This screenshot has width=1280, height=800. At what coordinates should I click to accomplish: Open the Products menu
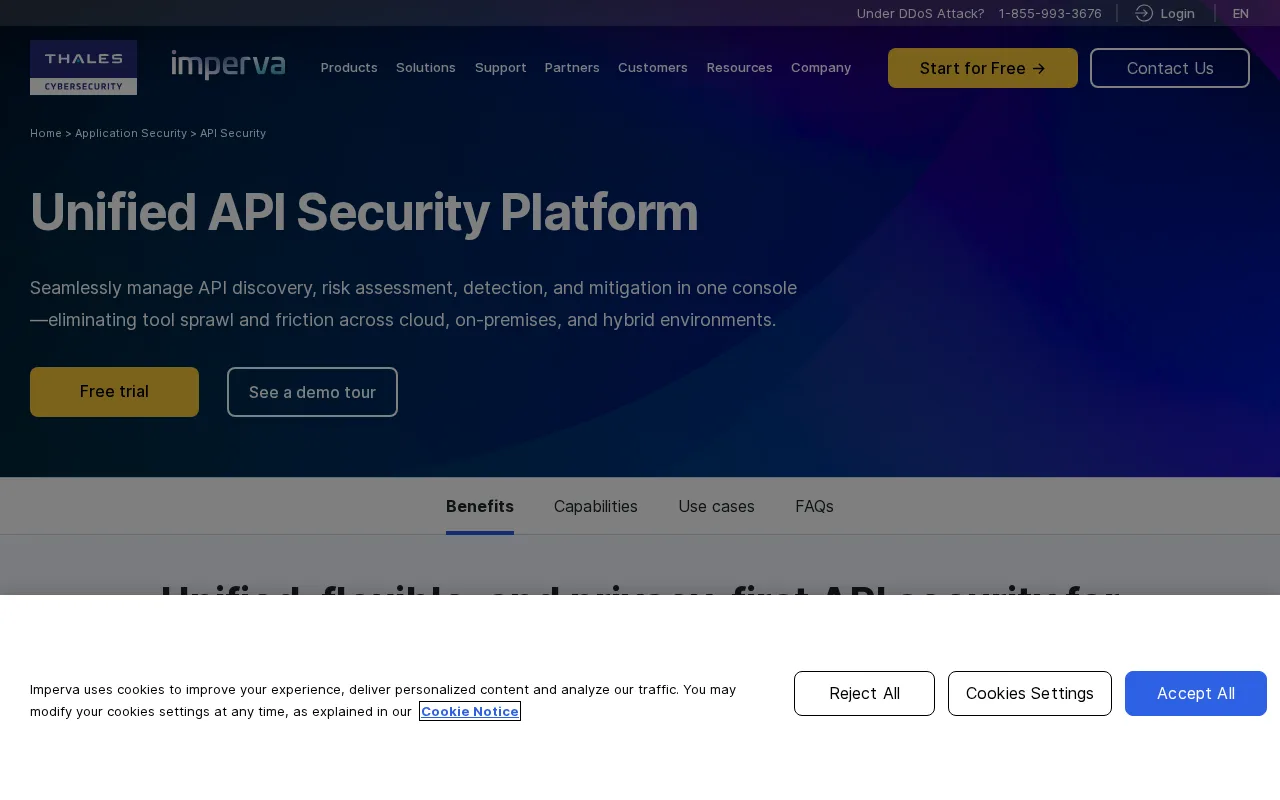pyautogui.click(x=349, y=67)
